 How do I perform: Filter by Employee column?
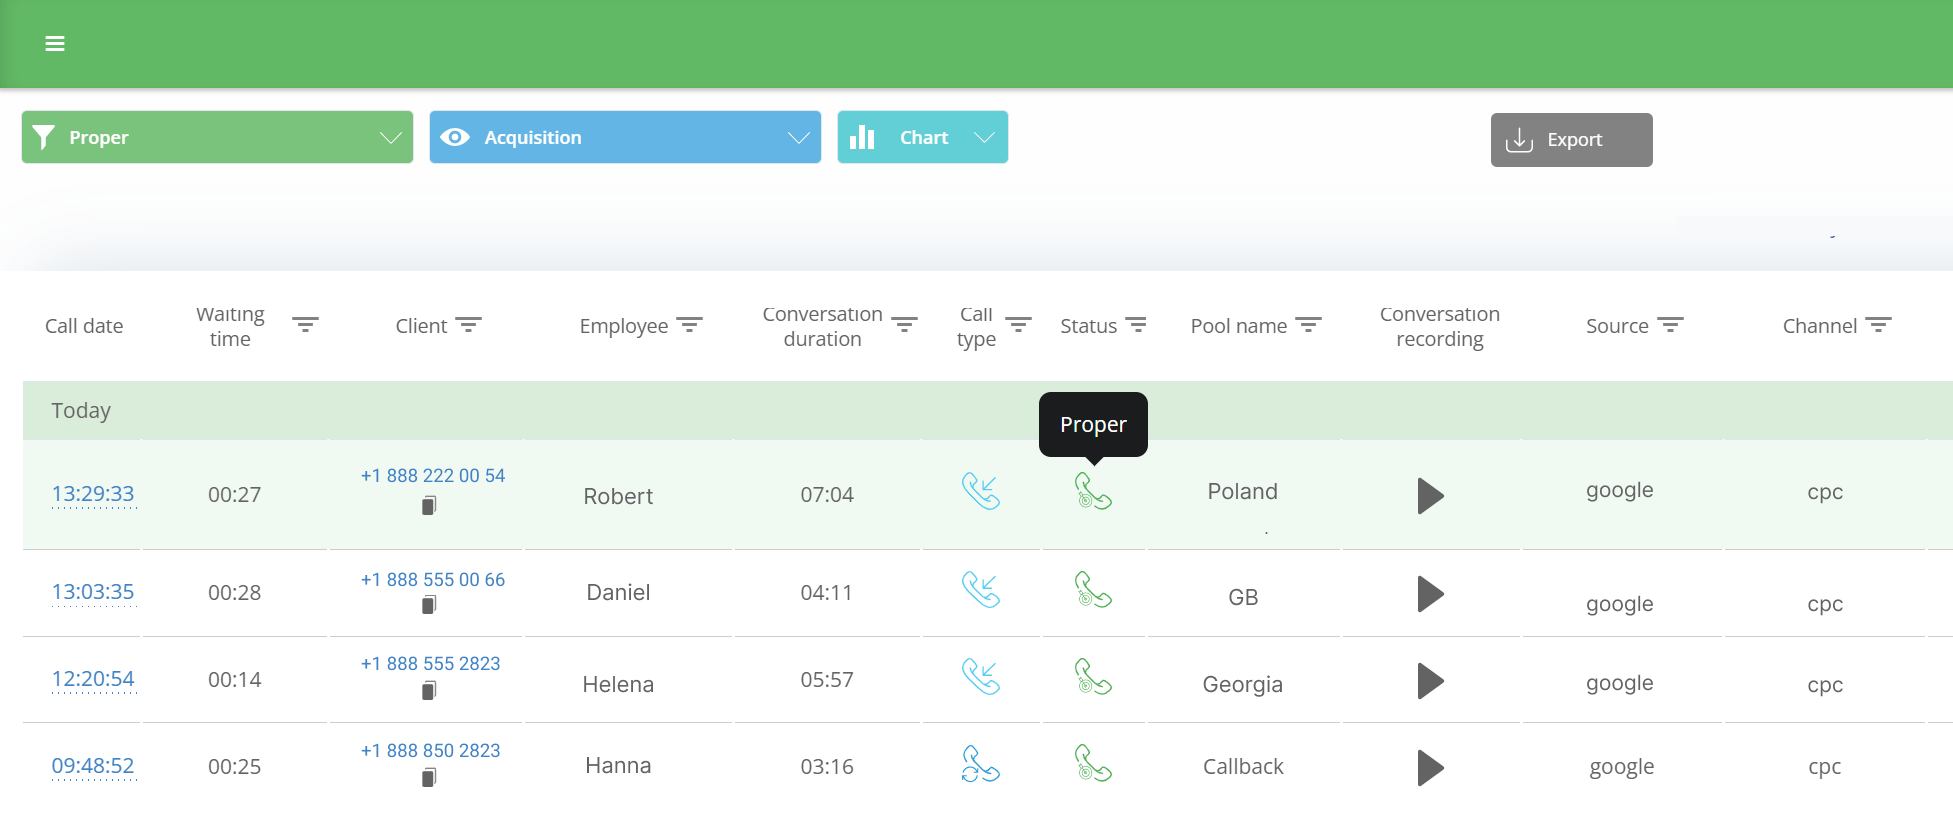click(689, 324)
